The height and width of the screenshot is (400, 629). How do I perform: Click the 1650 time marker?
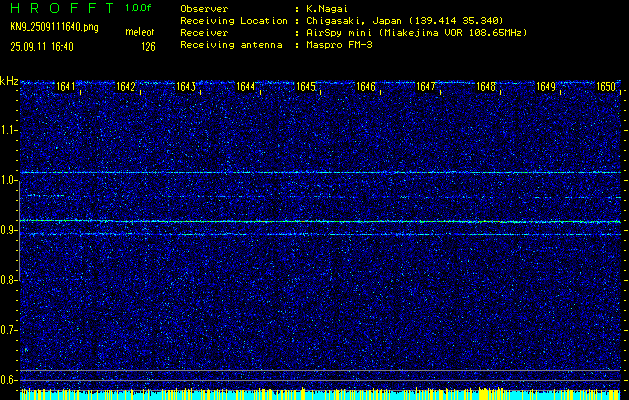pyautogui.click(x=606, y=87)
